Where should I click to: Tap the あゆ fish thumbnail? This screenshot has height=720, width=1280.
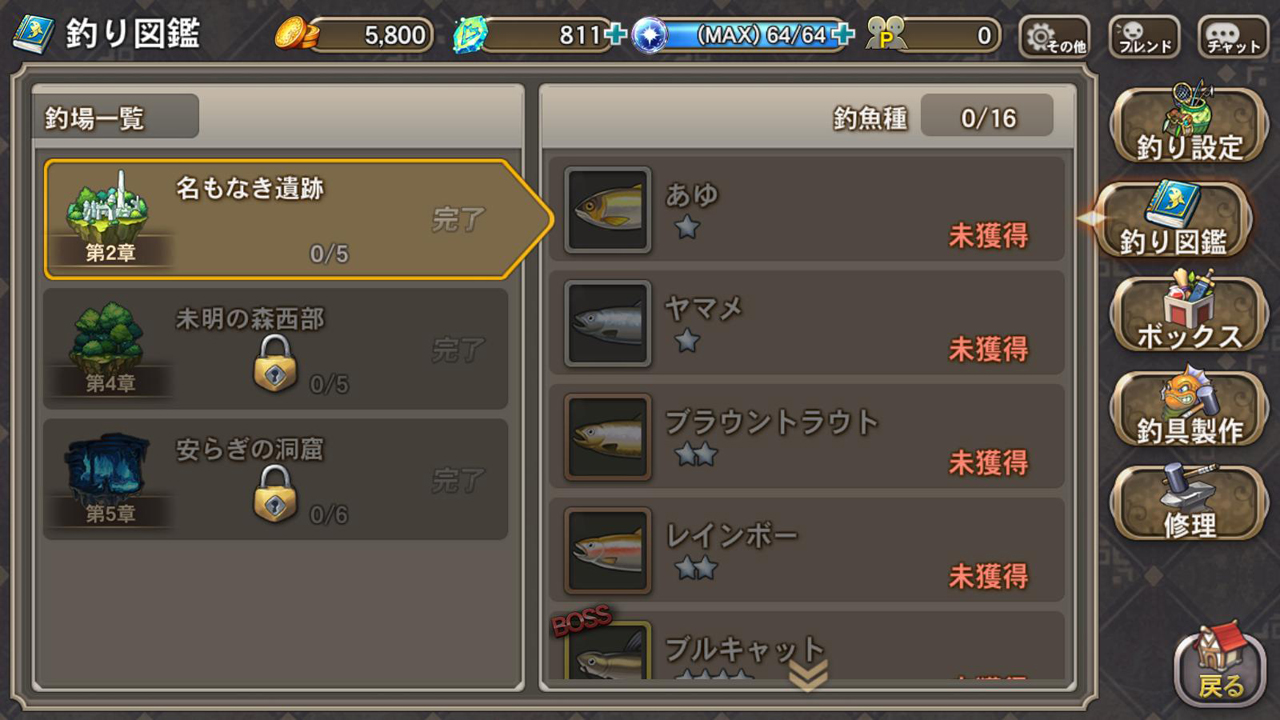[x=608, y=210]
